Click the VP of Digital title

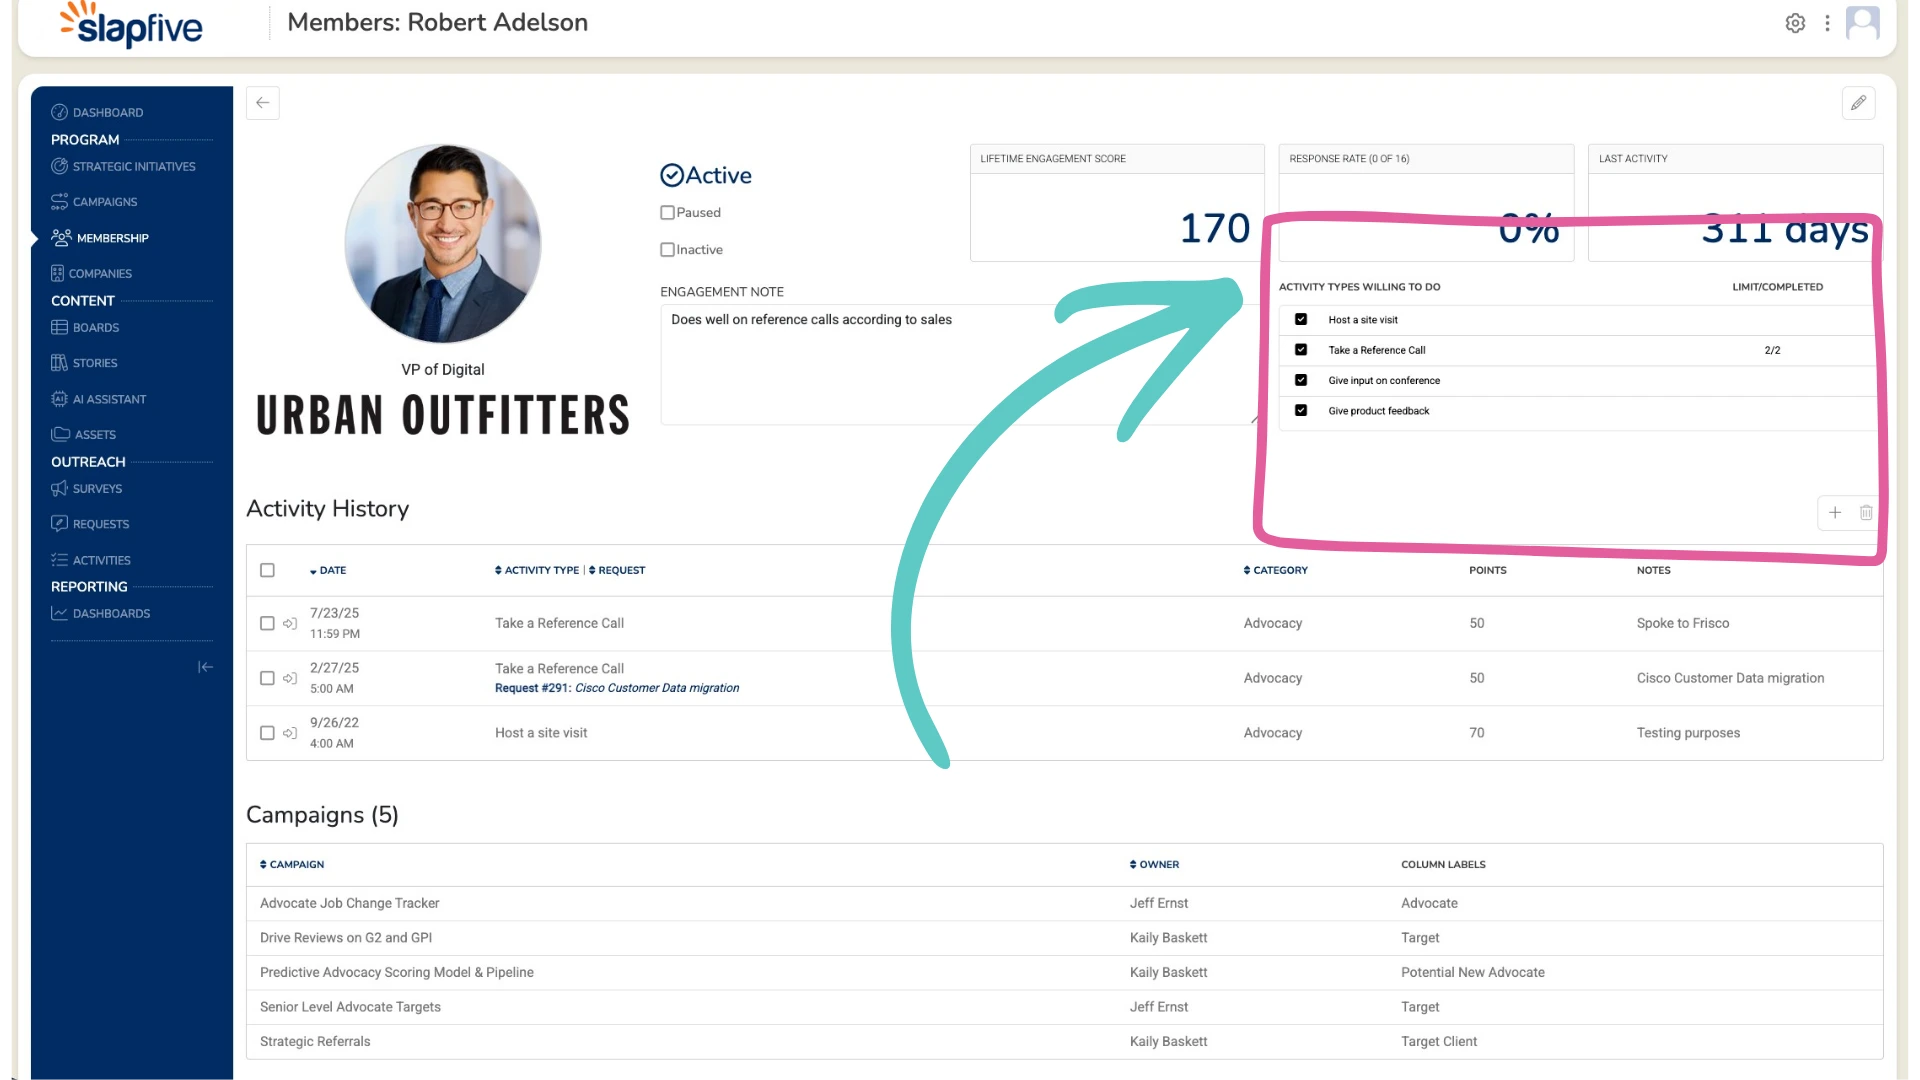click(443, 370)
